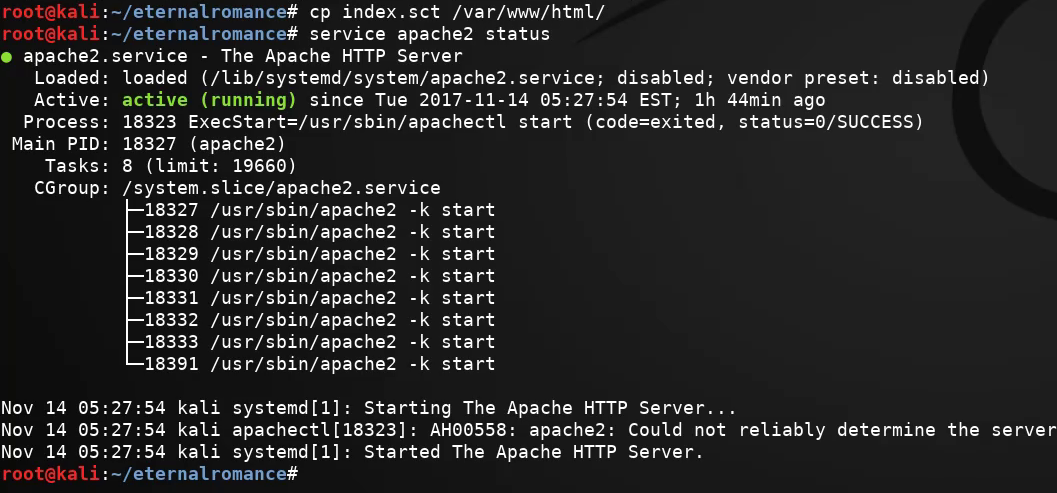Select the last tree entry 18391
This screenshot has width=1057, height=493.
320,364
